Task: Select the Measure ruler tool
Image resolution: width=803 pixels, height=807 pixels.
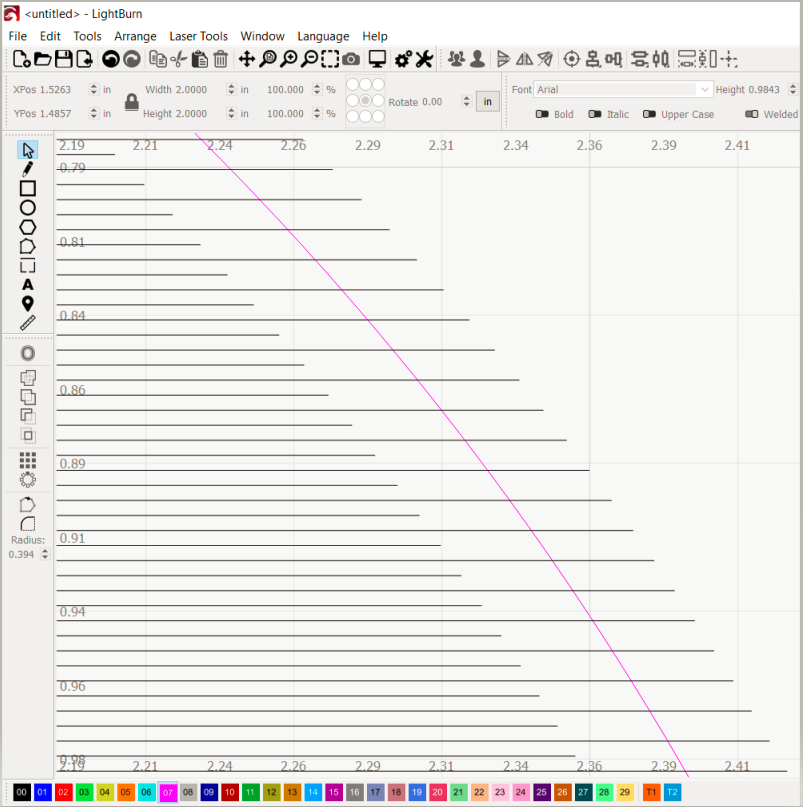Action: click(x=28, y=323)
